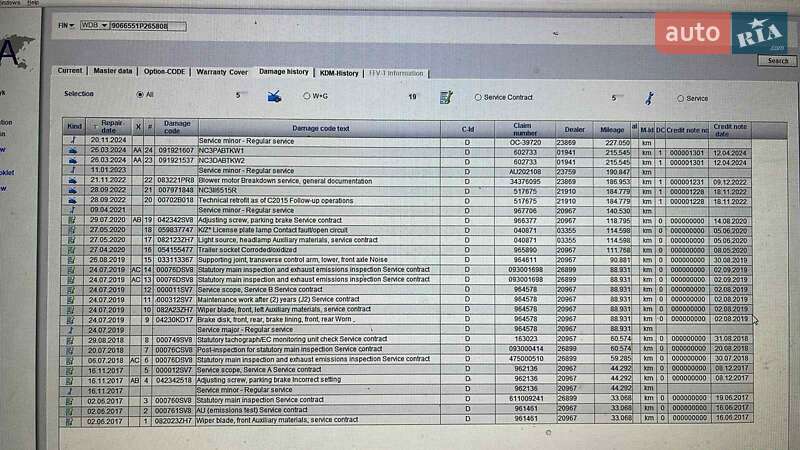
Task: Open the FIN dropdown
Action: pyautogui.click(x=65, y=25)
